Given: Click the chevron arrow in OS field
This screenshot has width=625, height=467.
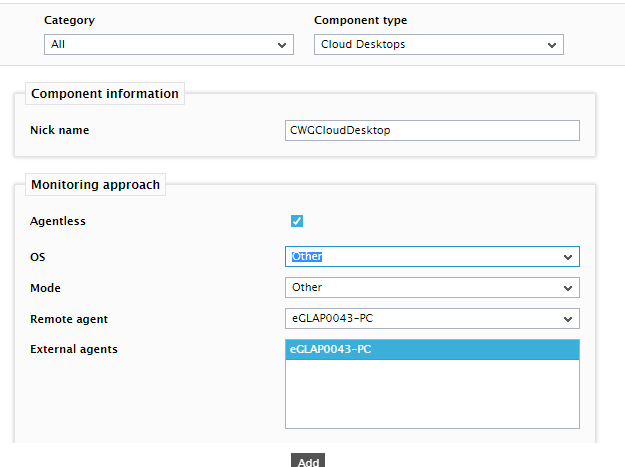Looking at the screenshot, I should tap(568, 257).
